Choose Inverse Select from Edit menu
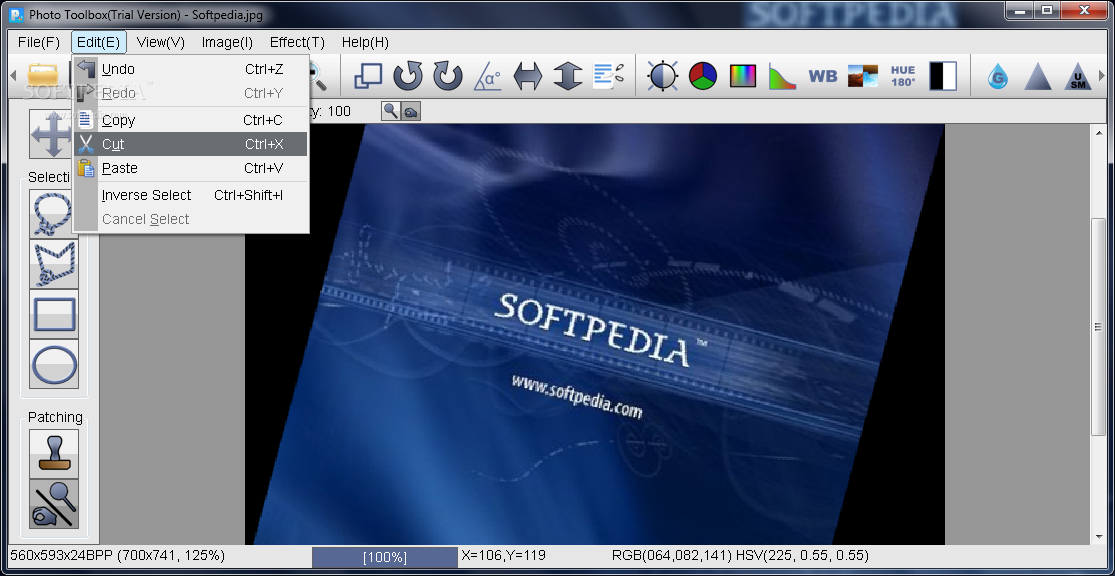The height and width of the screenshot is (576, 1115). (x=191, y=195)
